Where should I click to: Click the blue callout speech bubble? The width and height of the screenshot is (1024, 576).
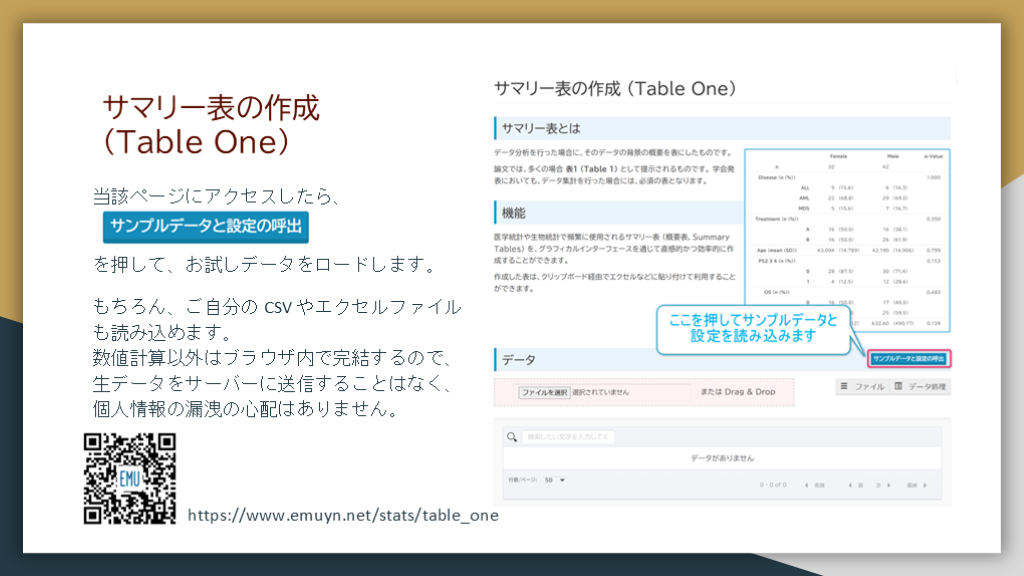coord(752,328)
